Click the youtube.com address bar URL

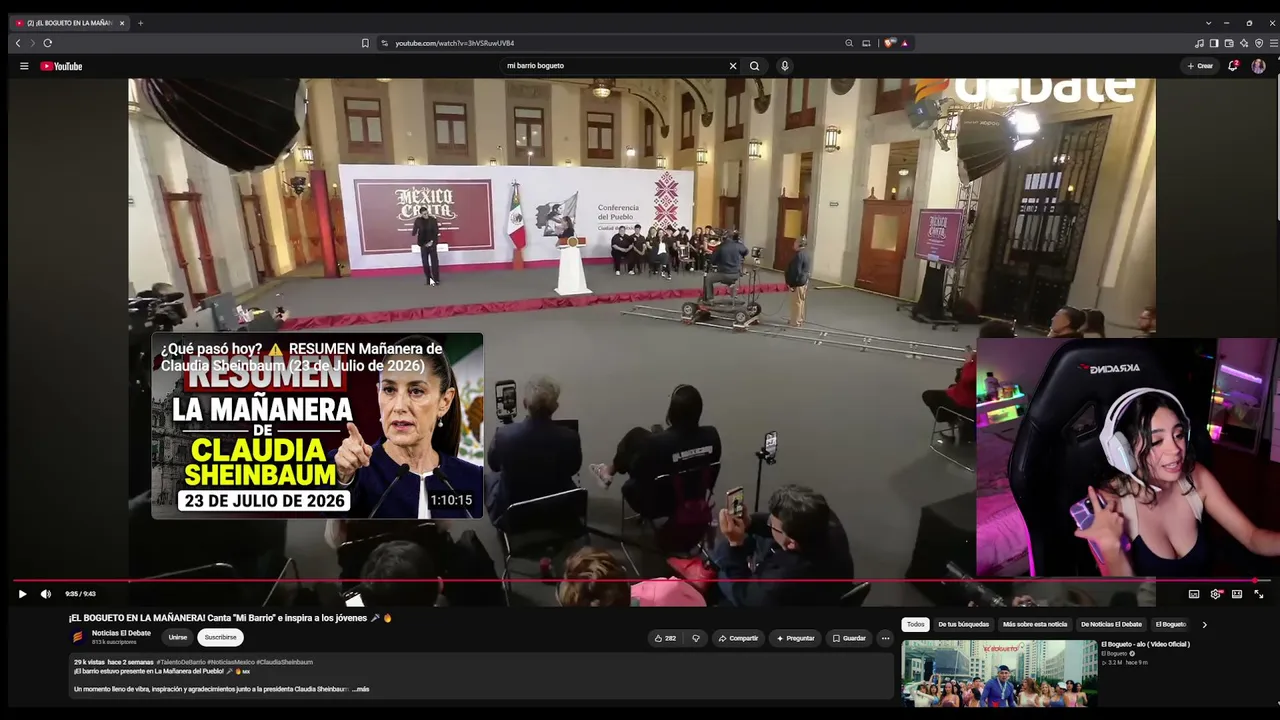pyautogui.click(x=454, y=43)
